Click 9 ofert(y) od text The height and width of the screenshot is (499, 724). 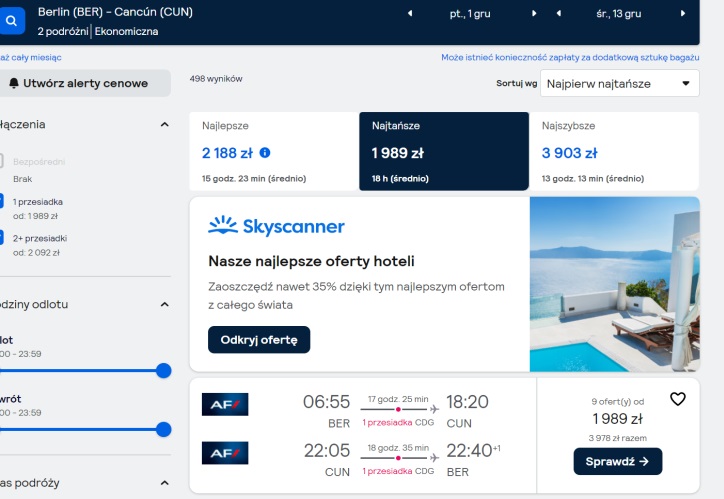(x=618, y=402)
